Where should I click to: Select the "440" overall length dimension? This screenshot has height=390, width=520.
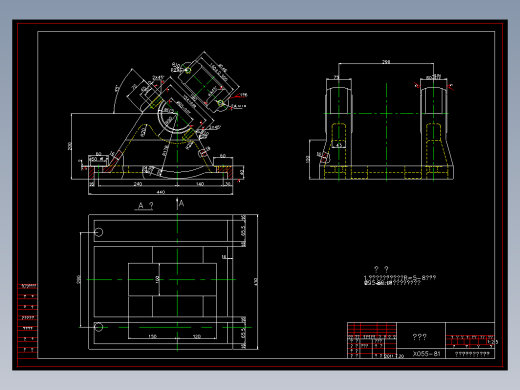[x=161, y=192]
